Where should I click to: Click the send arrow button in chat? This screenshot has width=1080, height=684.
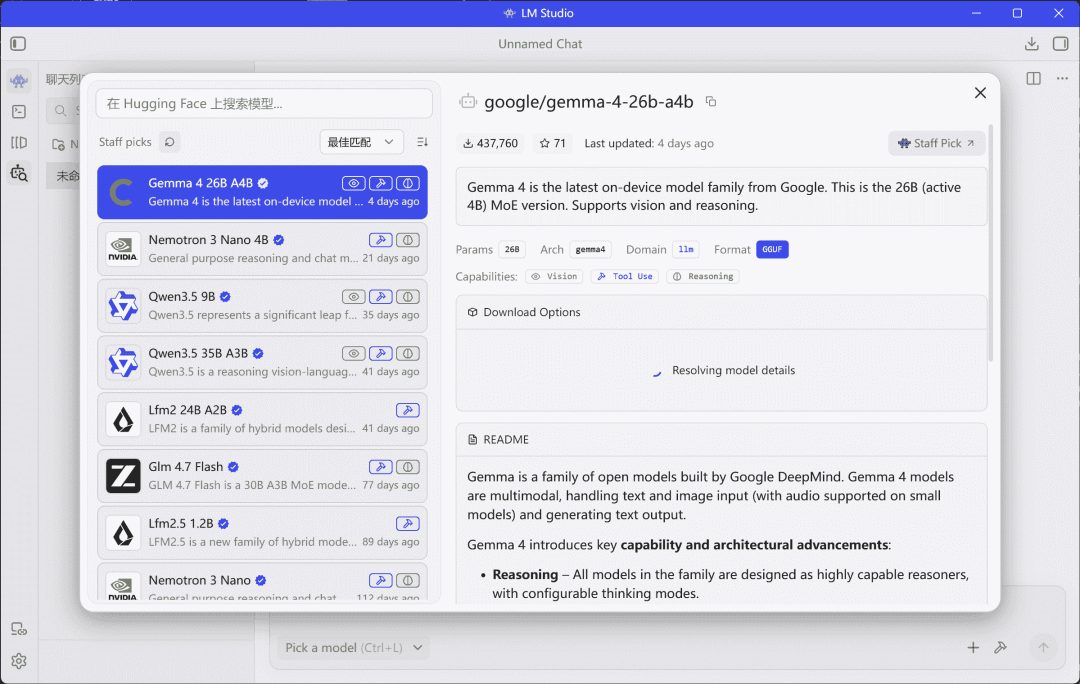point(1043,647)
